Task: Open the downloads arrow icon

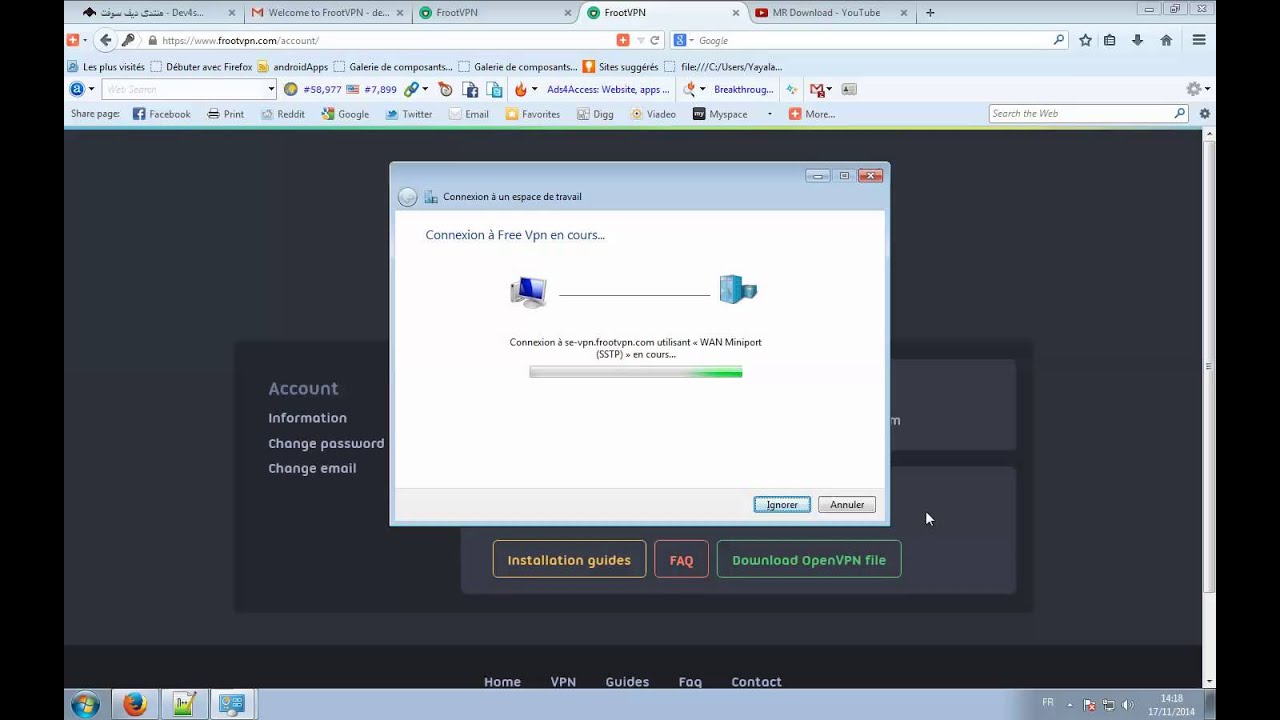Action: tap(1138, 40)
